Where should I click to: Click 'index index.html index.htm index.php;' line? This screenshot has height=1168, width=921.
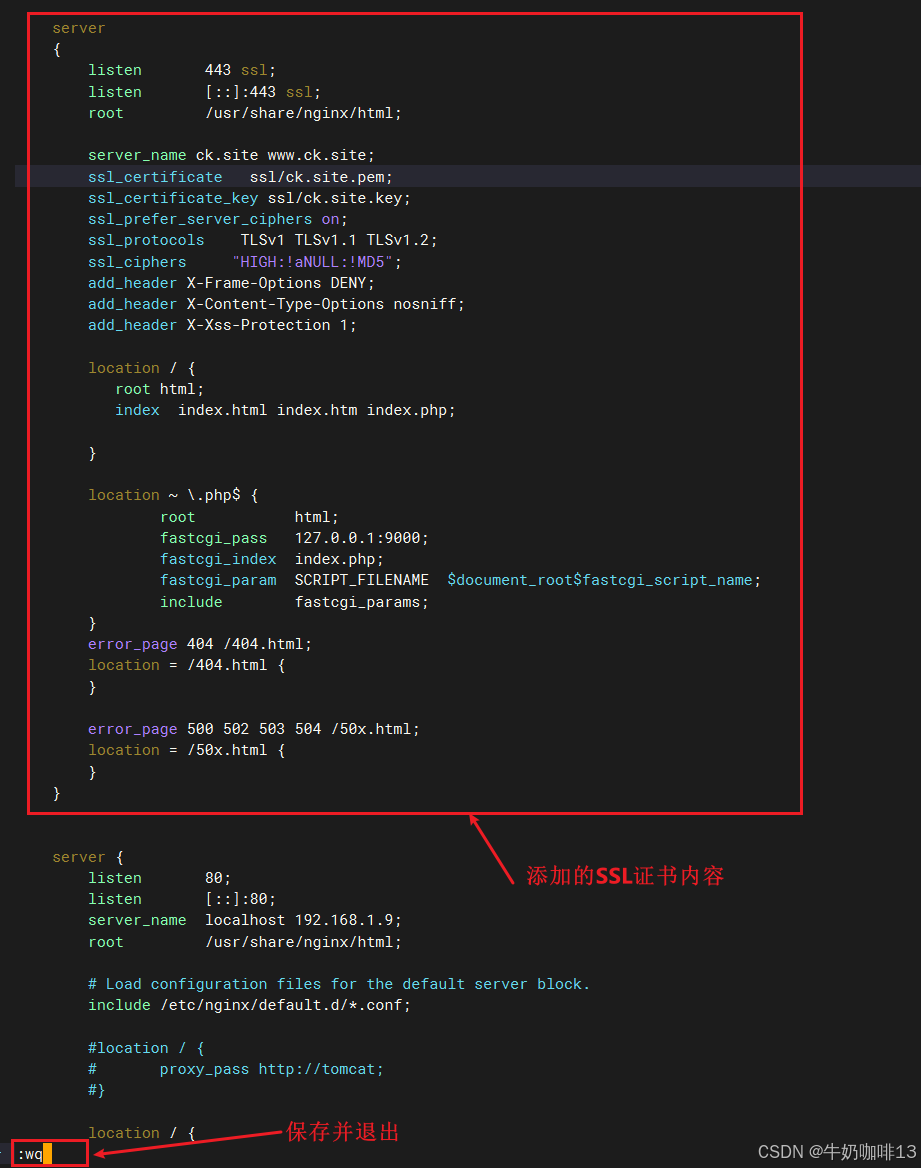[285, 410]
